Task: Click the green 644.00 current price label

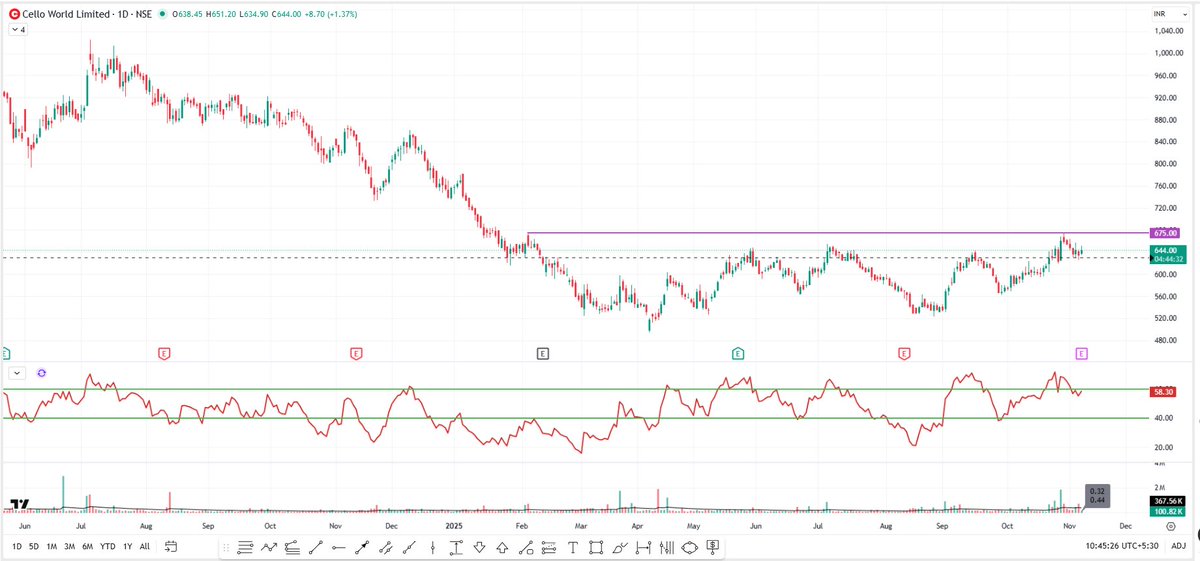Action: coord(1167,250)
